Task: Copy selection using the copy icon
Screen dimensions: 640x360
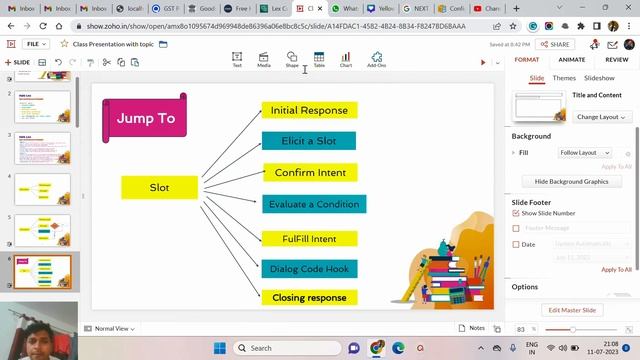Action: pyautogui.click(x=121, y=62)
